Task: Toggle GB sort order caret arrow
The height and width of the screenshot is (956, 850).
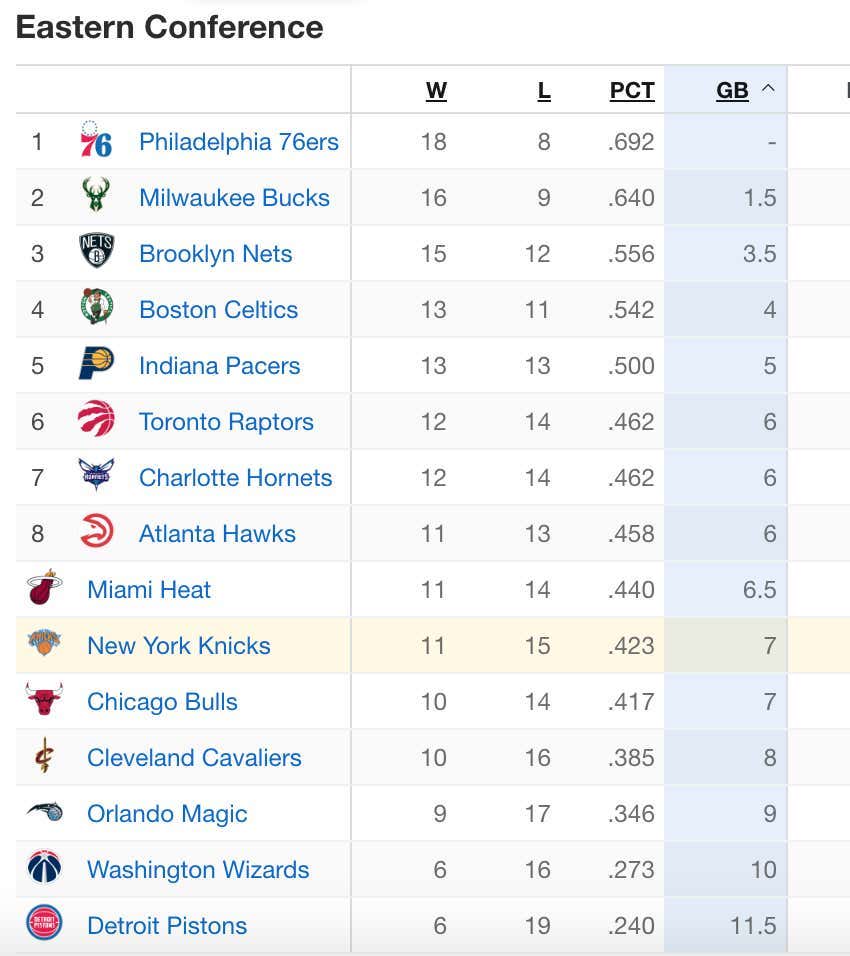Action: (x=768, y=88)
